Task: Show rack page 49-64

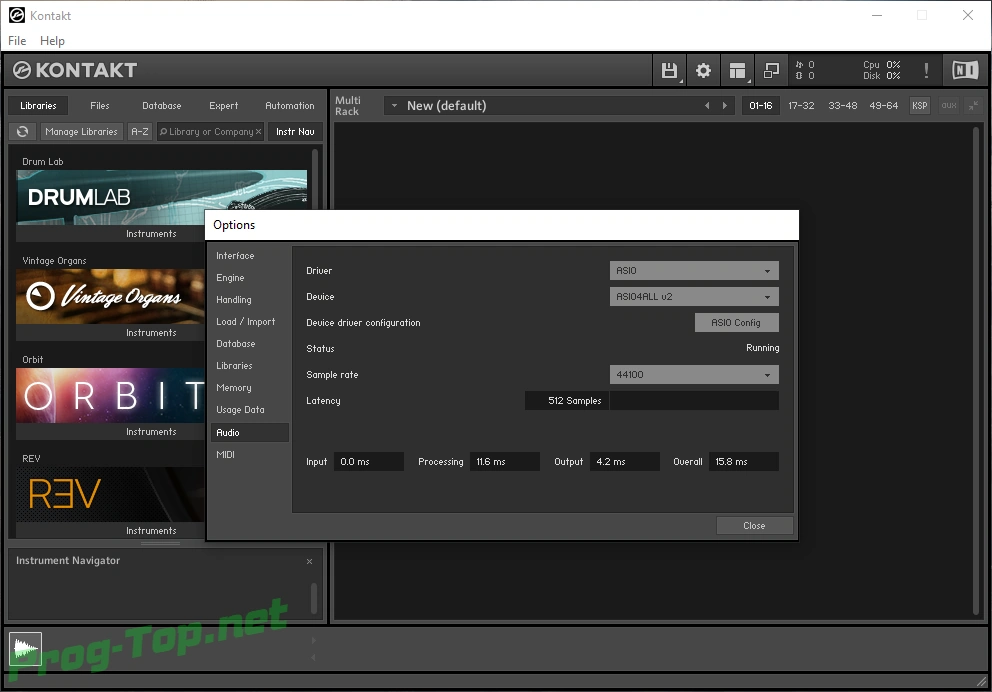Action: click(x=883, y=106)
